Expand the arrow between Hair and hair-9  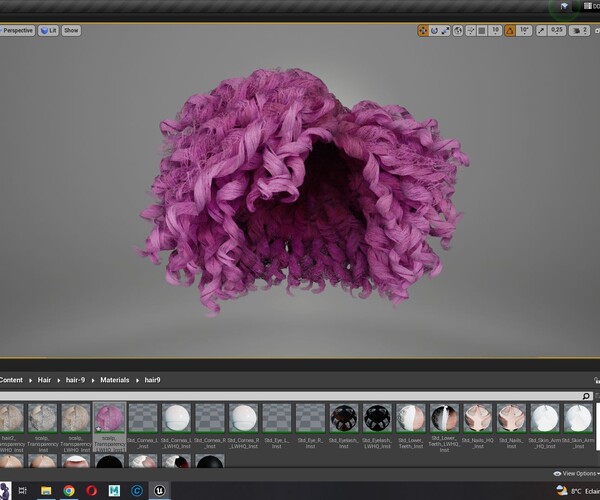pyautogui.click(x=59, y=380)
